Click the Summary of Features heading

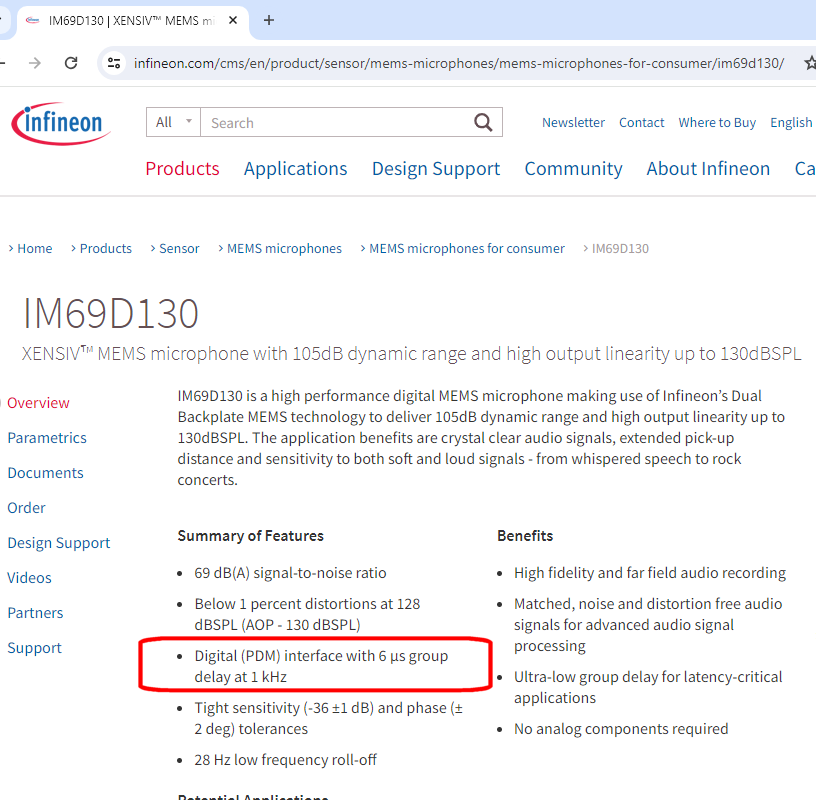click(x=250, y=536)
